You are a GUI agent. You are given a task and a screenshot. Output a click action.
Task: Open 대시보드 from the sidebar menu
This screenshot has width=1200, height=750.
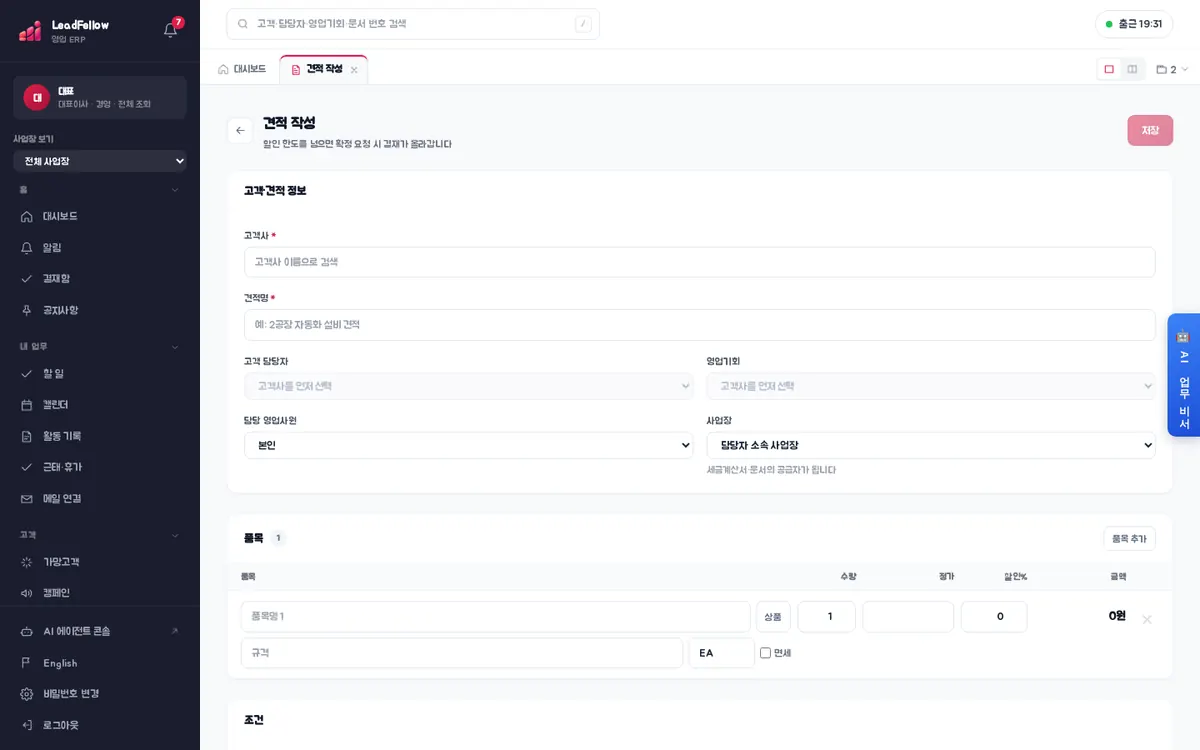(100, 216)
